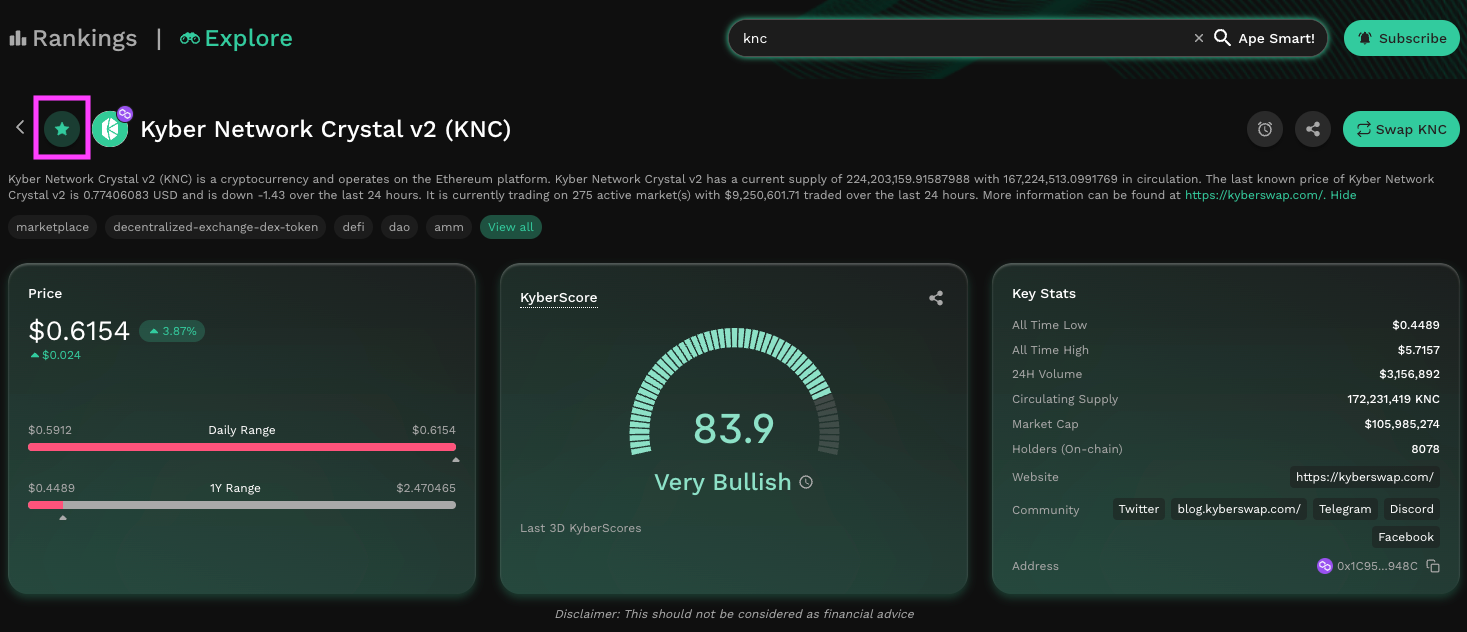Expand tags with View all
This screenshot has height=632, width=1467.
pyautogui.click(x=511, y=227)
